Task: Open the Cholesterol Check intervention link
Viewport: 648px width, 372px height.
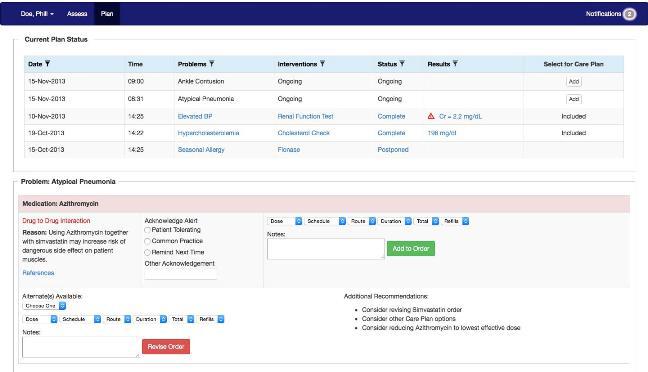Action: pos(304,133)
